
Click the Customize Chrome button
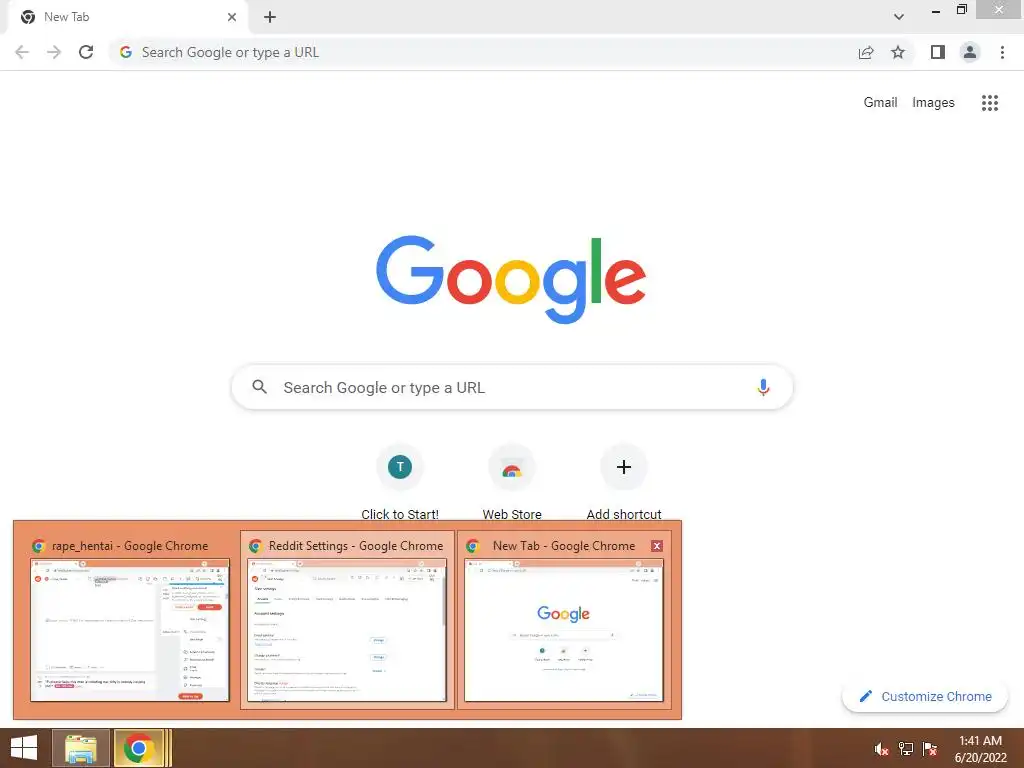click(925, 696)
